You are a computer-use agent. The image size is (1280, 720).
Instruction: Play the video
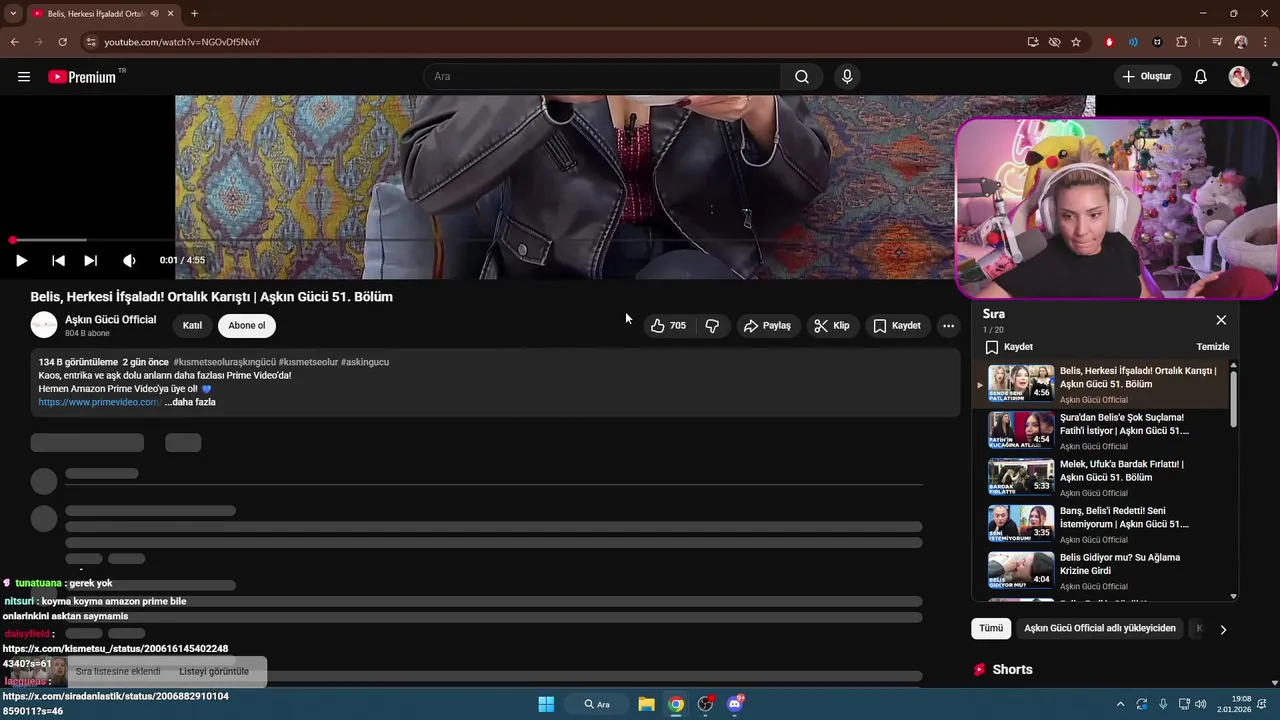click(21, 261)
